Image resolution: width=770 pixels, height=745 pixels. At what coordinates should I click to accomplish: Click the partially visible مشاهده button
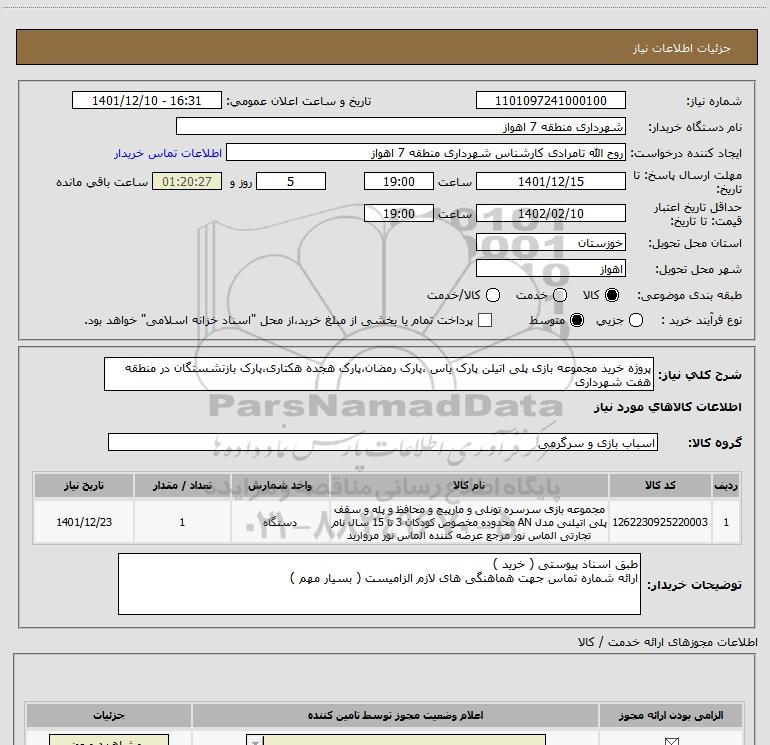[109, 740]
